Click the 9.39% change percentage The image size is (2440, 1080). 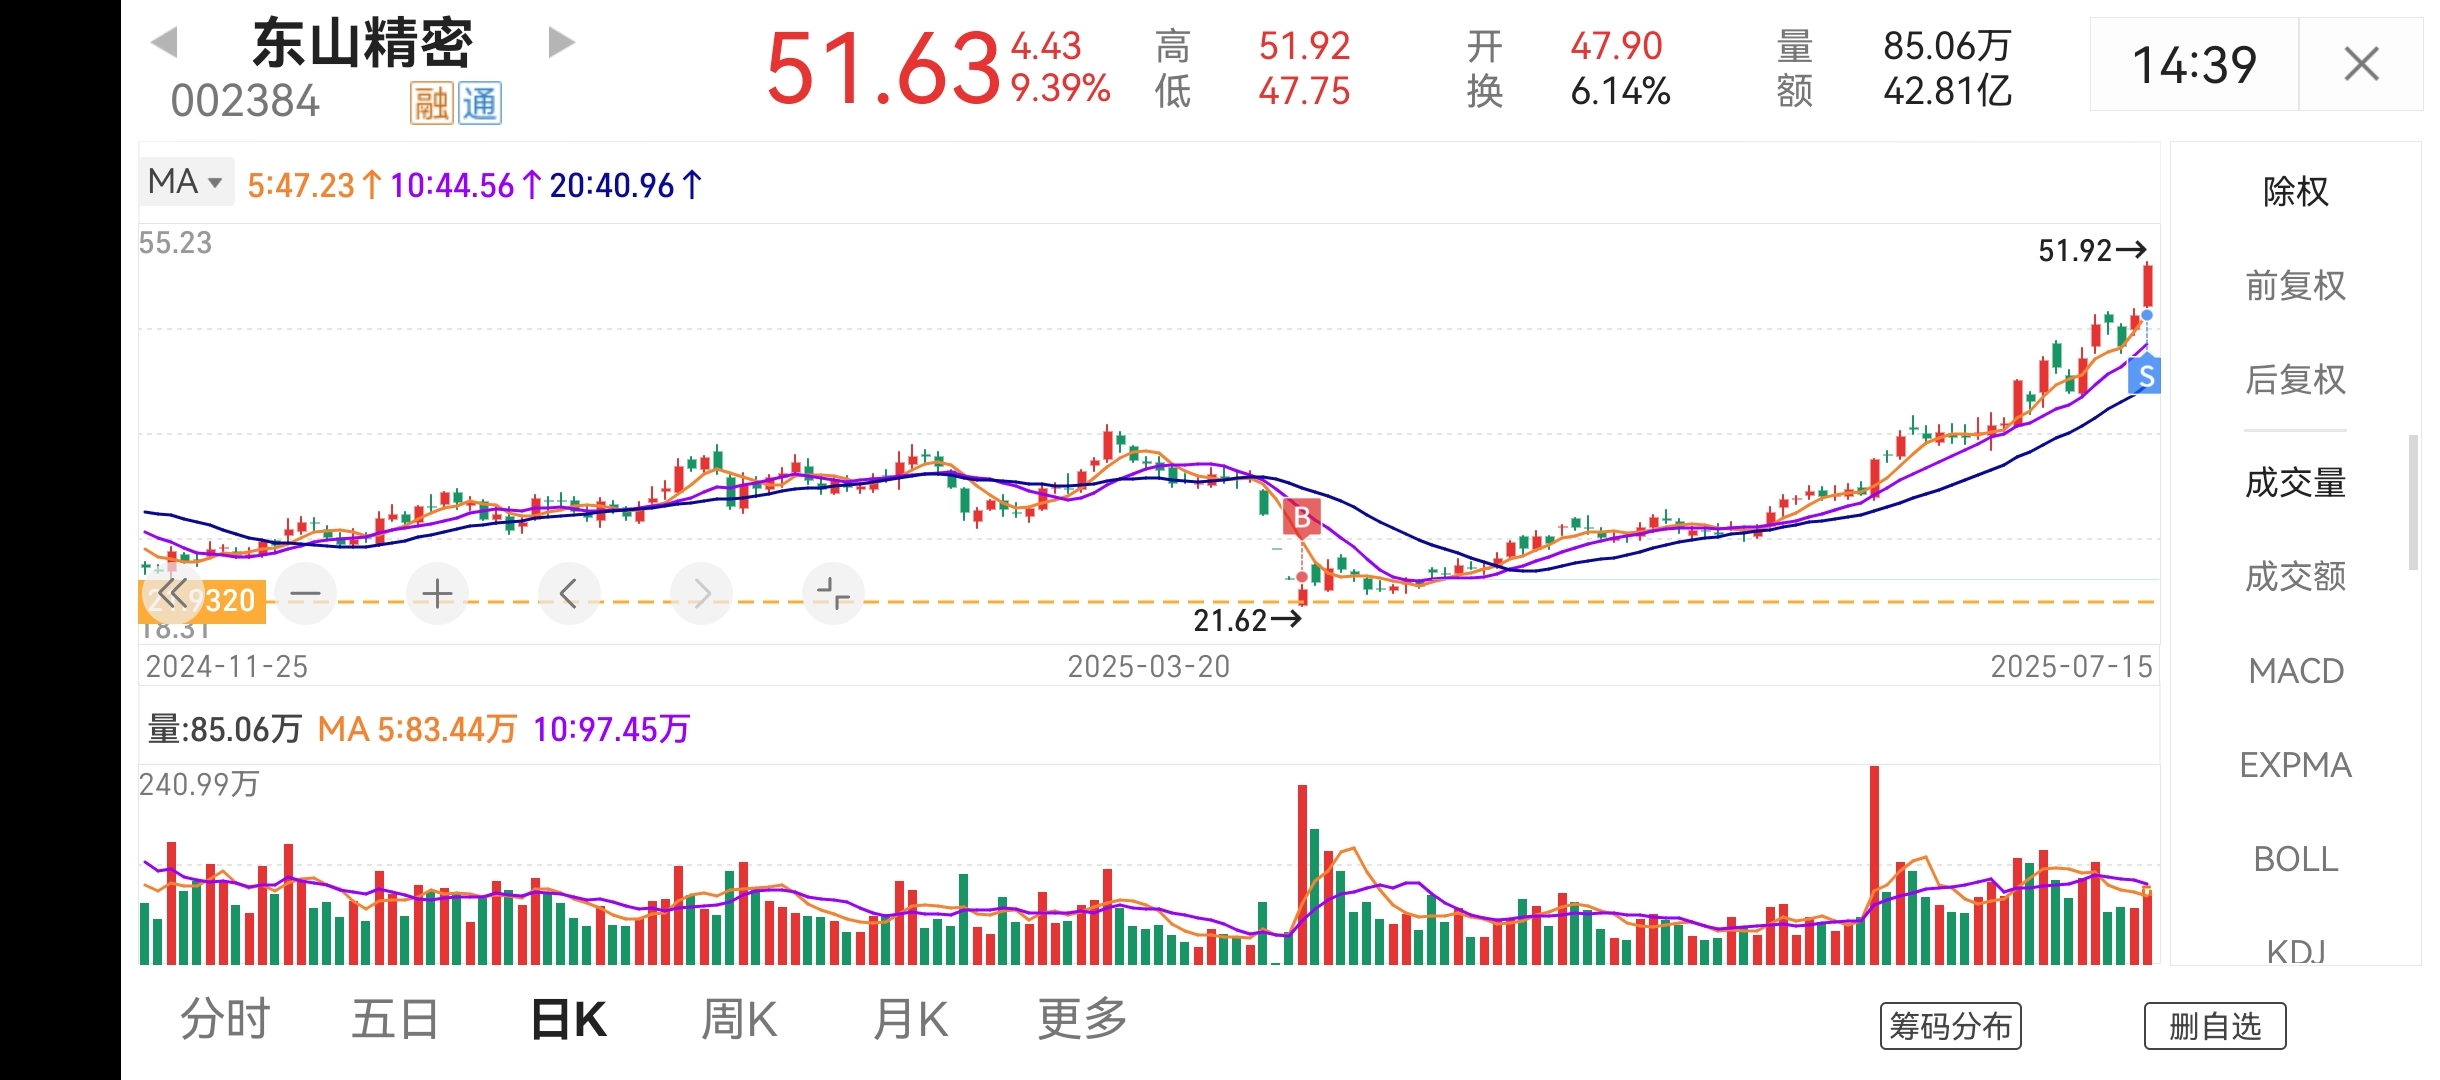point(1060,89)
